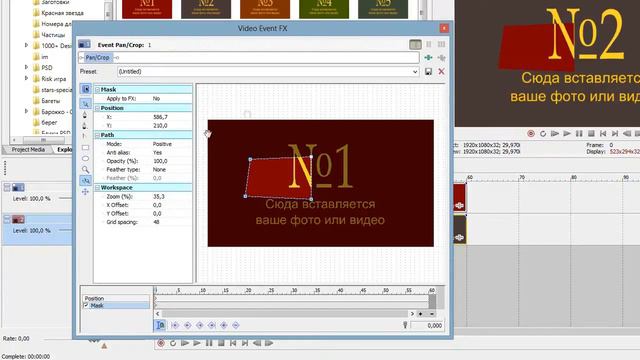Image resolution: width=640 pixels, height=360 pixels.
Task: Collapse the Path properties section
Action: click(x=98, y=135)
